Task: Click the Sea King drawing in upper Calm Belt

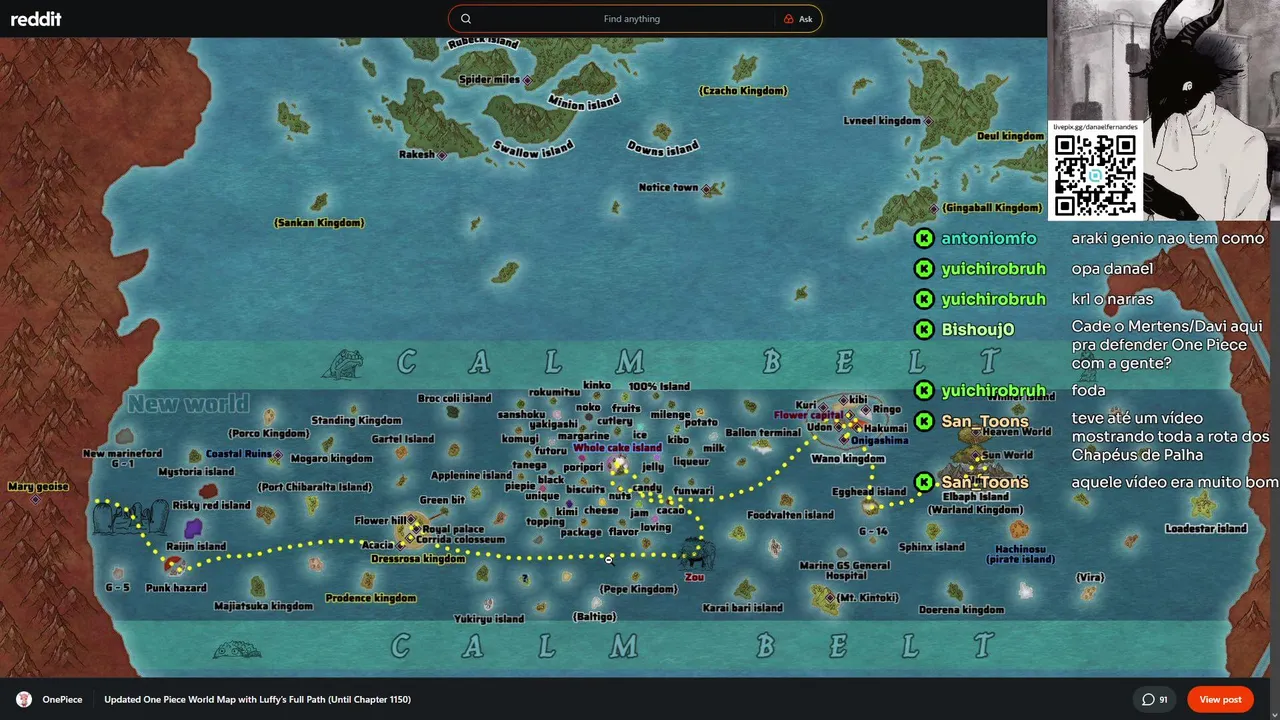Action: (343, 363)
